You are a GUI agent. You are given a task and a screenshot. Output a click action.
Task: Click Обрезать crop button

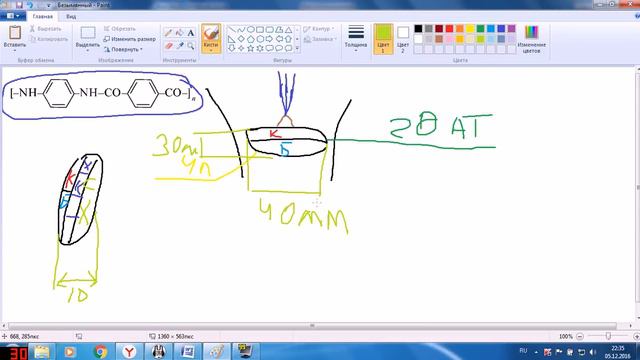pyautogui.click(x=119, y=29)
